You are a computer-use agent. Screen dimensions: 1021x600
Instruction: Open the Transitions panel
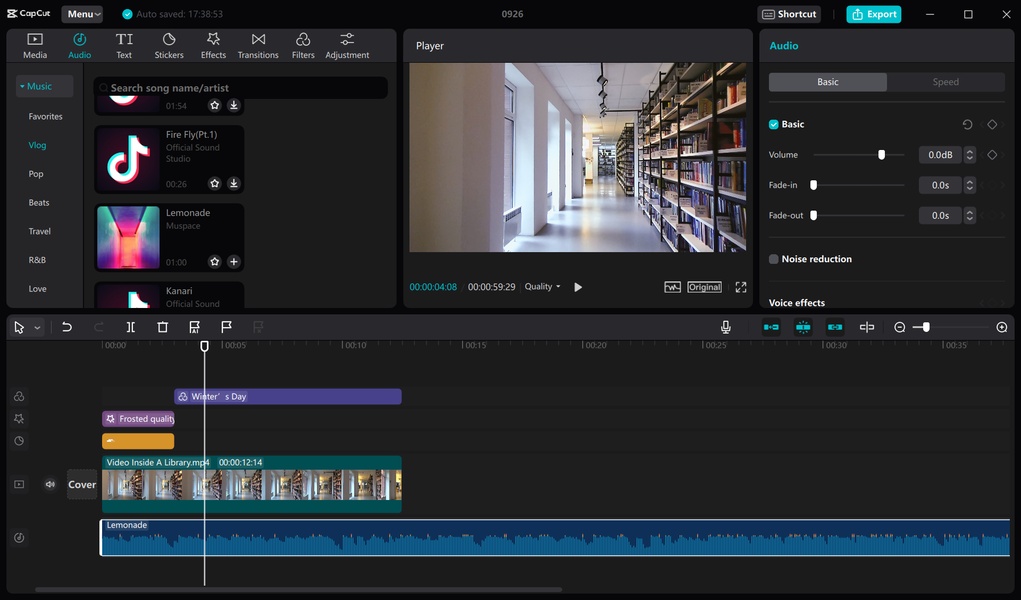coord(258,45)
